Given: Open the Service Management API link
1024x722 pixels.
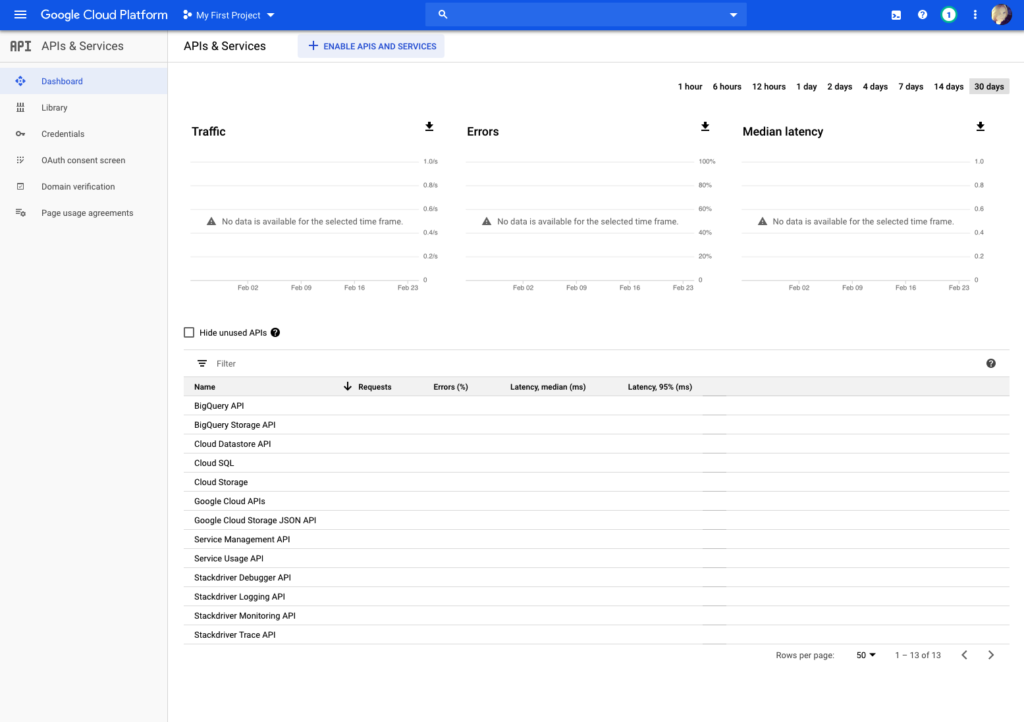Looking at the screenshot, I should (x=242, y=539).
